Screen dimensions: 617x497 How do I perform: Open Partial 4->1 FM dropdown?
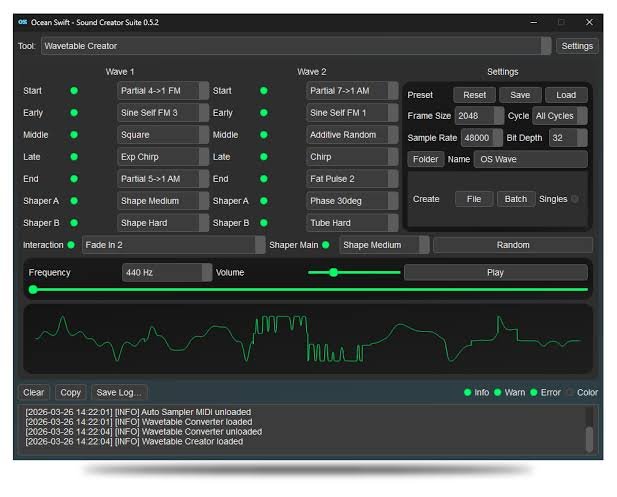(163, 91)
